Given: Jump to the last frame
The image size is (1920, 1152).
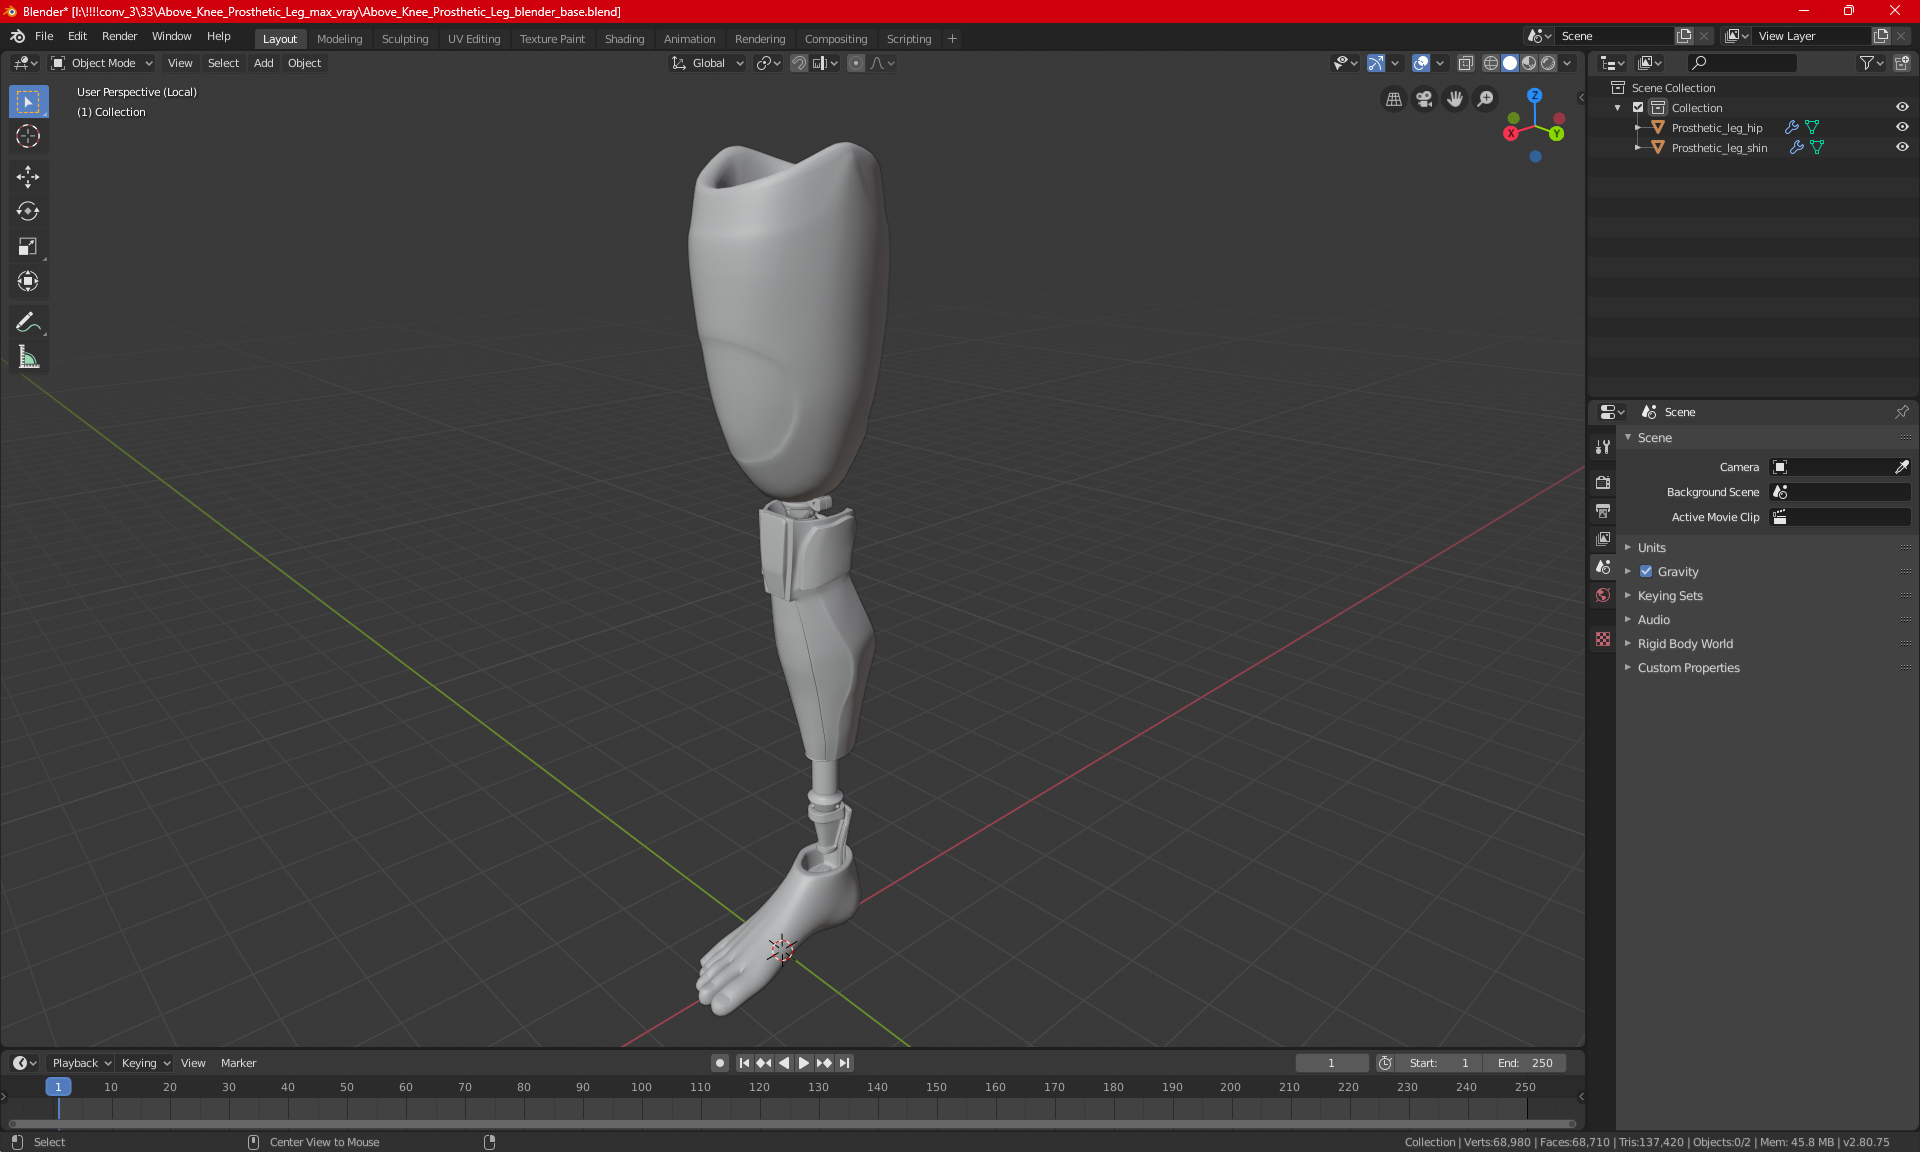Looking at the screenshot, I should point(845,1063).
